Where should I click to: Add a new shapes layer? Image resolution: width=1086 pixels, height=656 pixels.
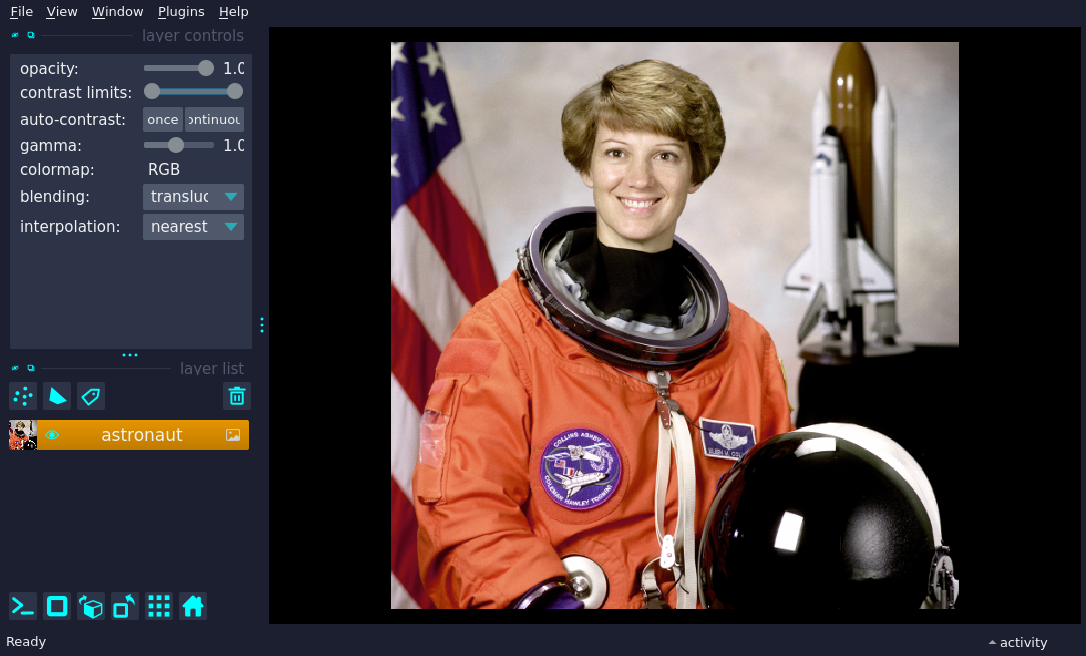pyautogui.click(x=57, y=396)
